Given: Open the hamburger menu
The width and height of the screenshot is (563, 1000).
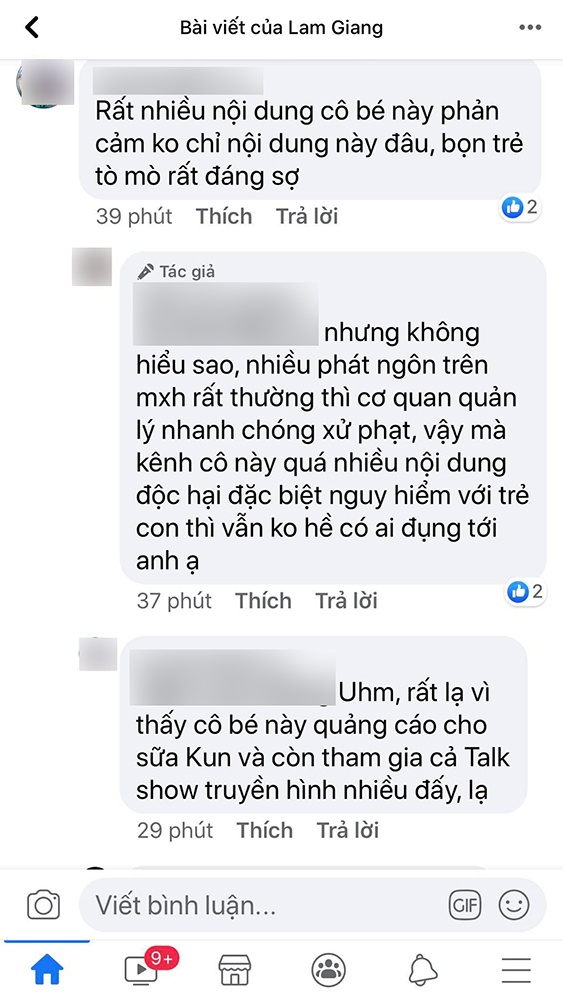Looking at the screenshot, I should pos(516,970).
